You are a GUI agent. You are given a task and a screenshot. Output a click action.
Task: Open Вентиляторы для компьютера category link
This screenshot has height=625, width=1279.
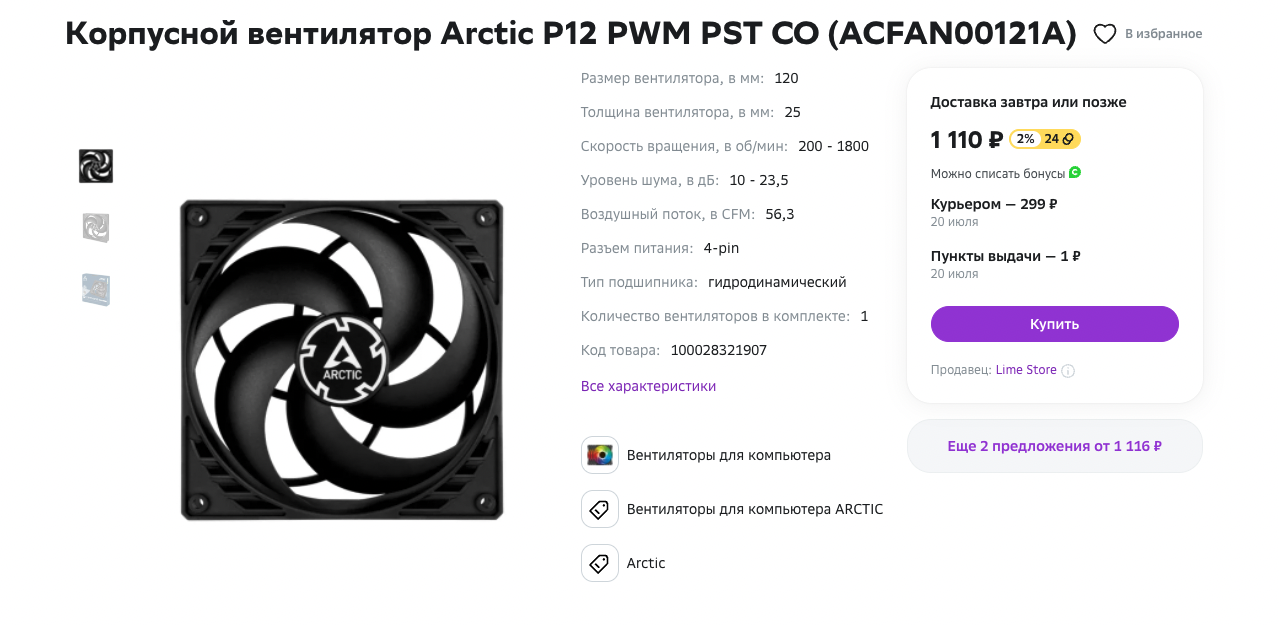click(x=728, y=455)
